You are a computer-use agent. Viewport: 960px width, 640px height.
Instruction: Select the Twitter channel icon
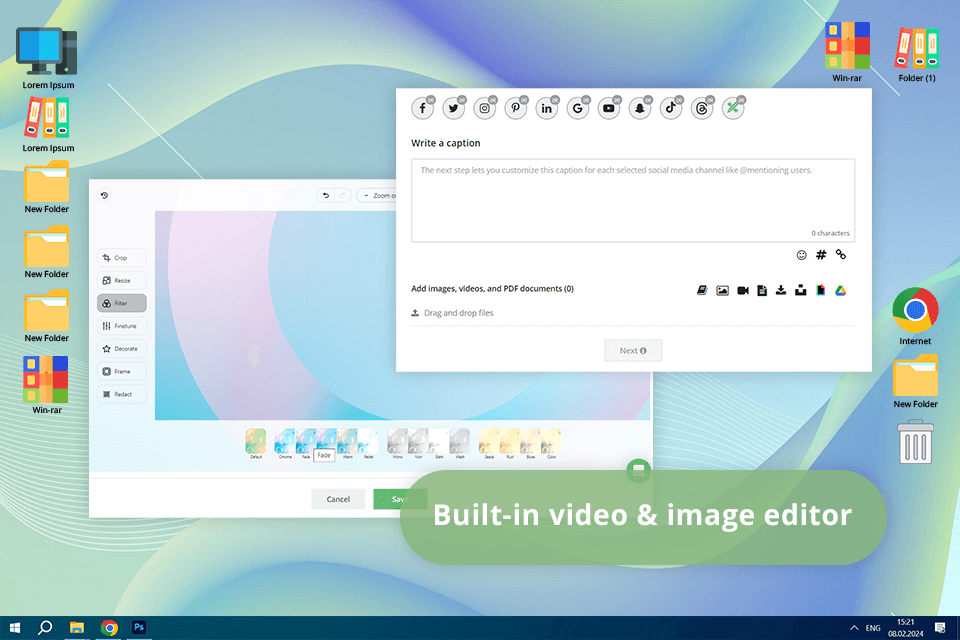point(454,108)
